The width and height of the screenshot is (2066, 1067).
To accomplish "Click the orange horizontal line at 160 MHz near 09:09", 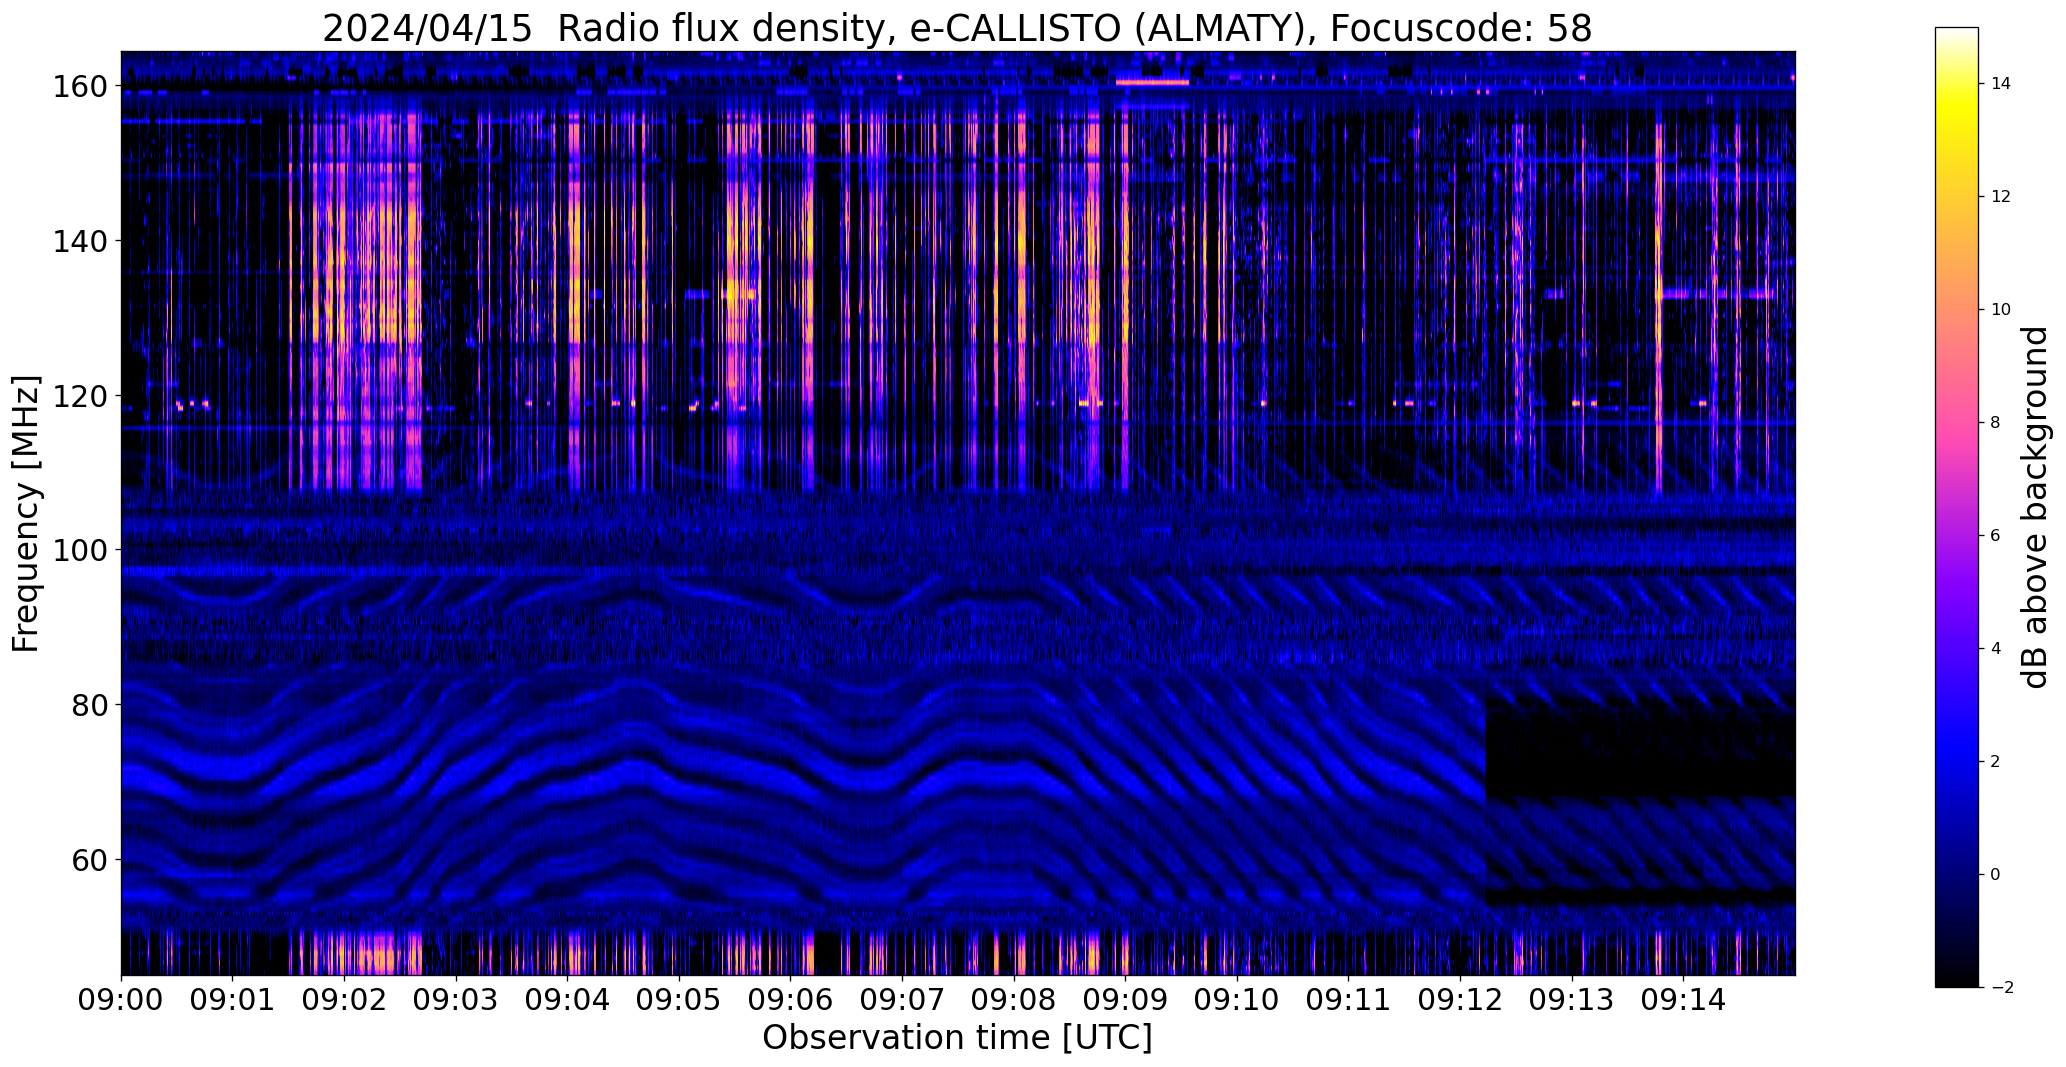I will click(x=1153, y=82).
